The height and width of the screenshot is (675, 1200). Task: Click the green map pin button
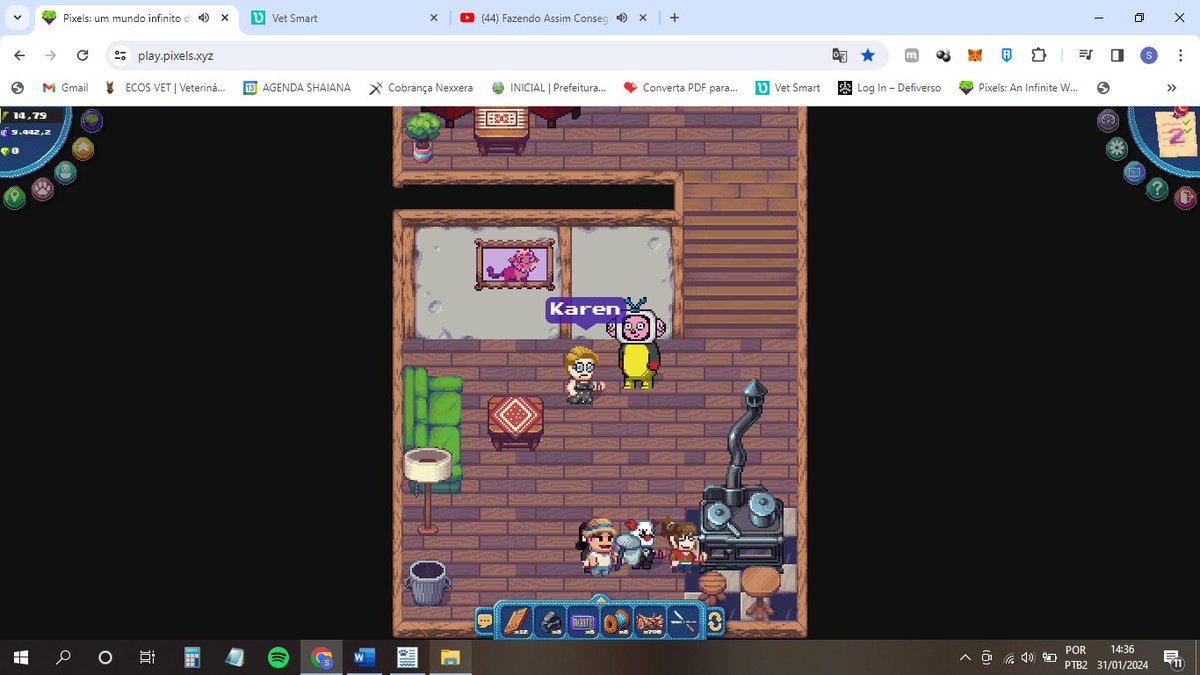pyautogui.click(x=14, y=197)
